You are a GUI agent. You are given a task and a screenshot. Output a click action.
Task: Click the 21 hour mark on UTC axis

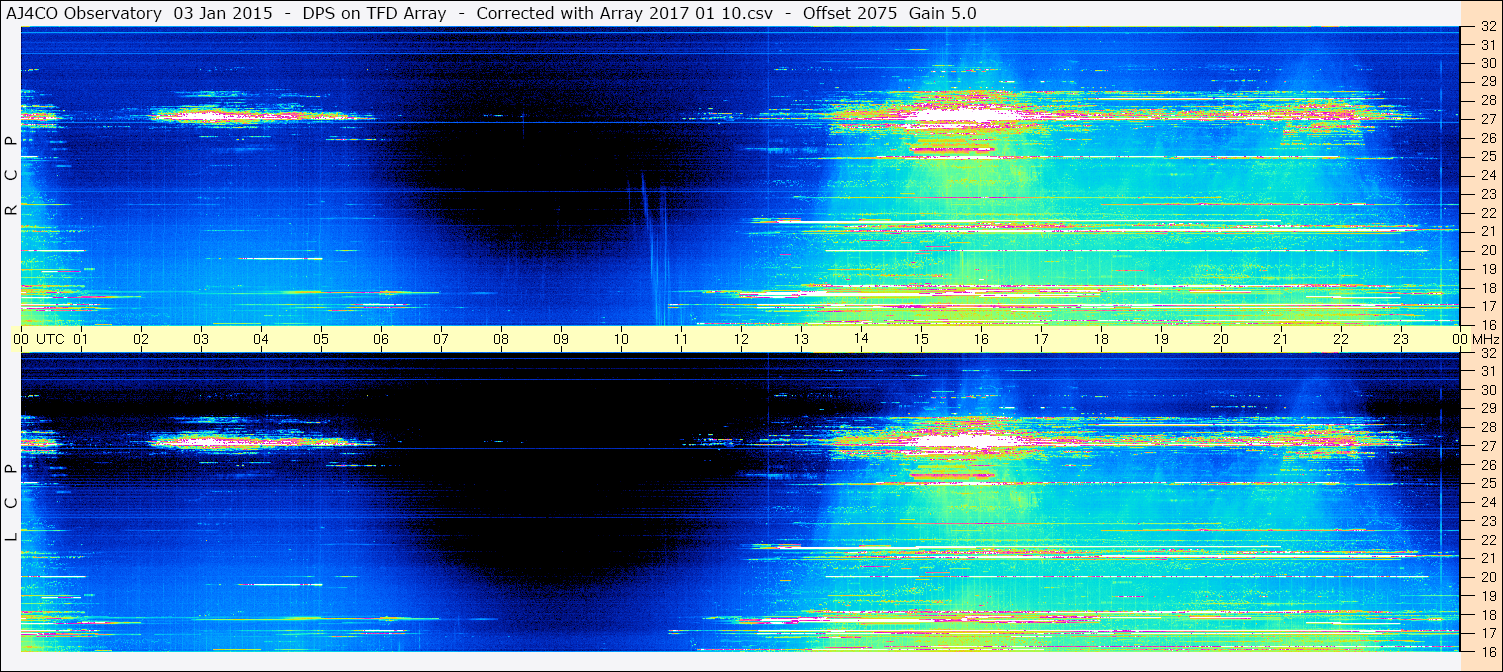[x=1281, y=339]
